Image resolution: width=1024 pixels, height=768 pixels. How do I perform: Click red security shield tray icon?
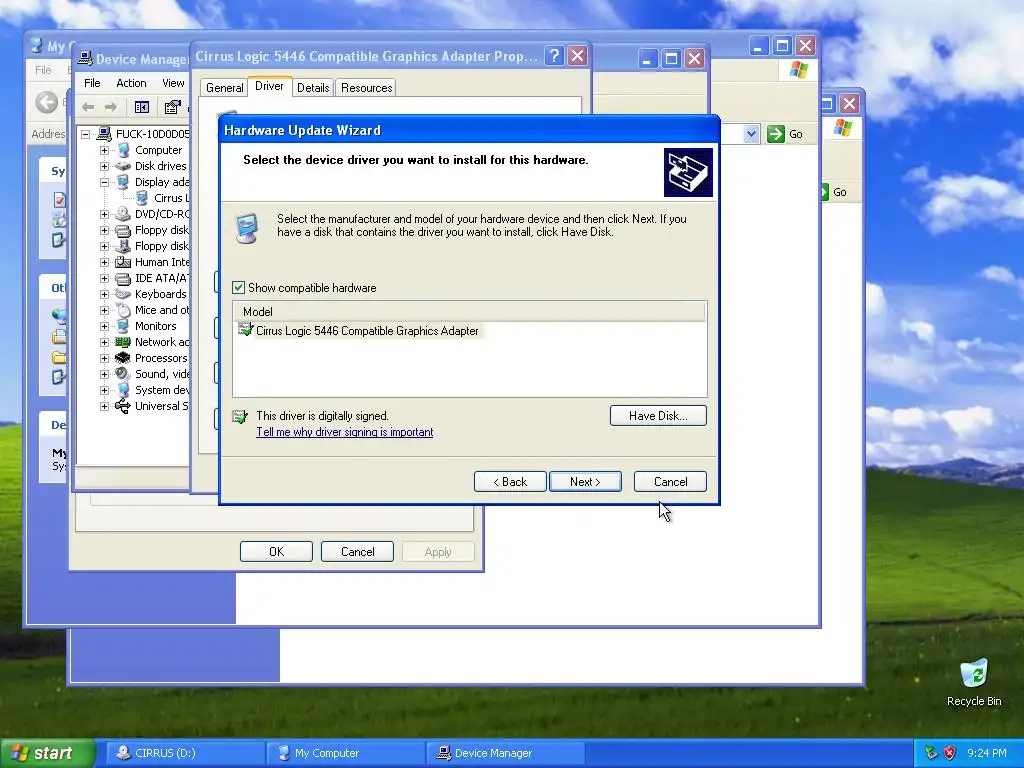click(x=949, y=754)
